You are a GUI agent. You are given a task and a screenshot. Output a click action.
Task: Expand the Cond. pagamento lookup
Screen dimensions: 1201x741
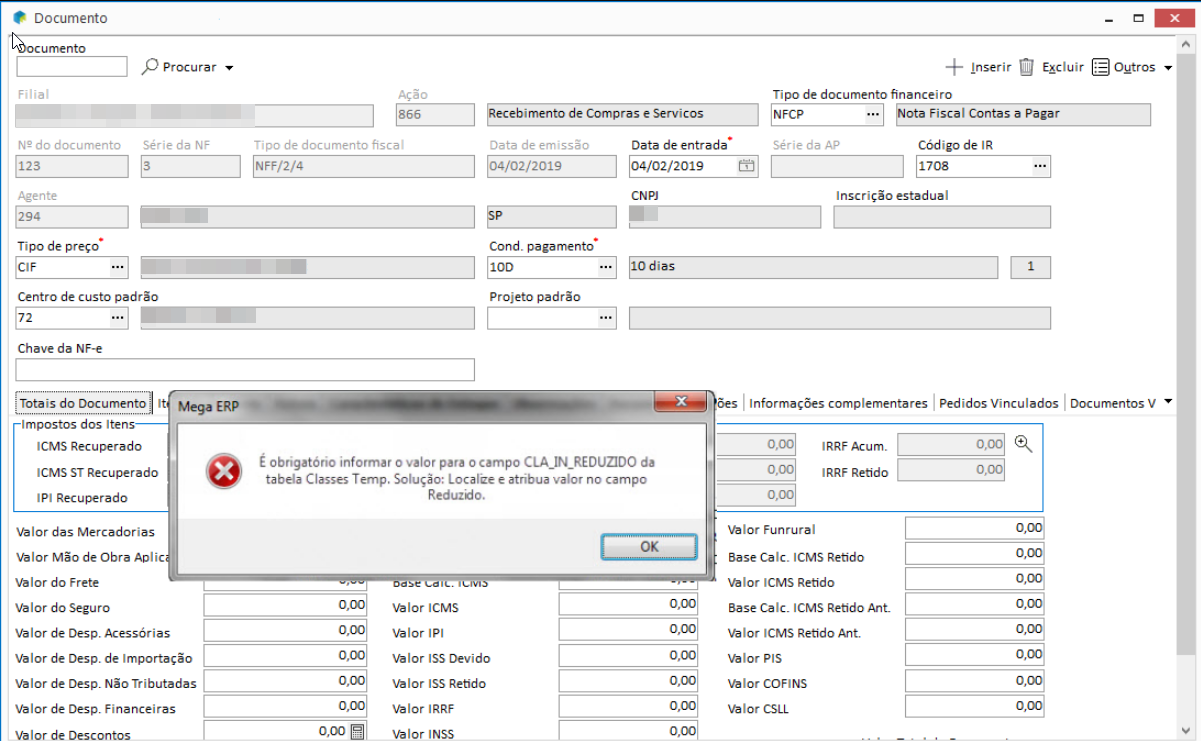606,268
